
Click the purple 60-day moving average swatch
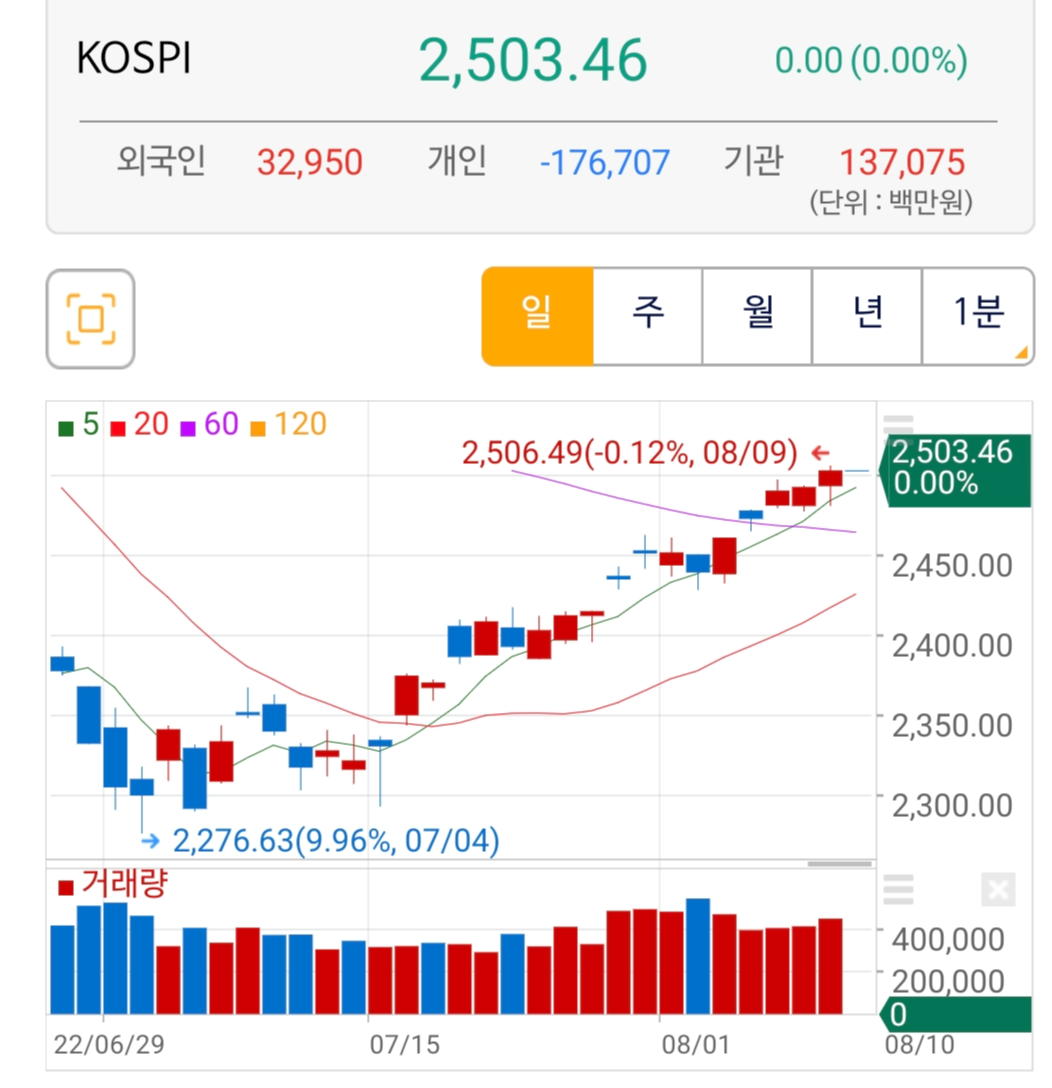[187, 429]
